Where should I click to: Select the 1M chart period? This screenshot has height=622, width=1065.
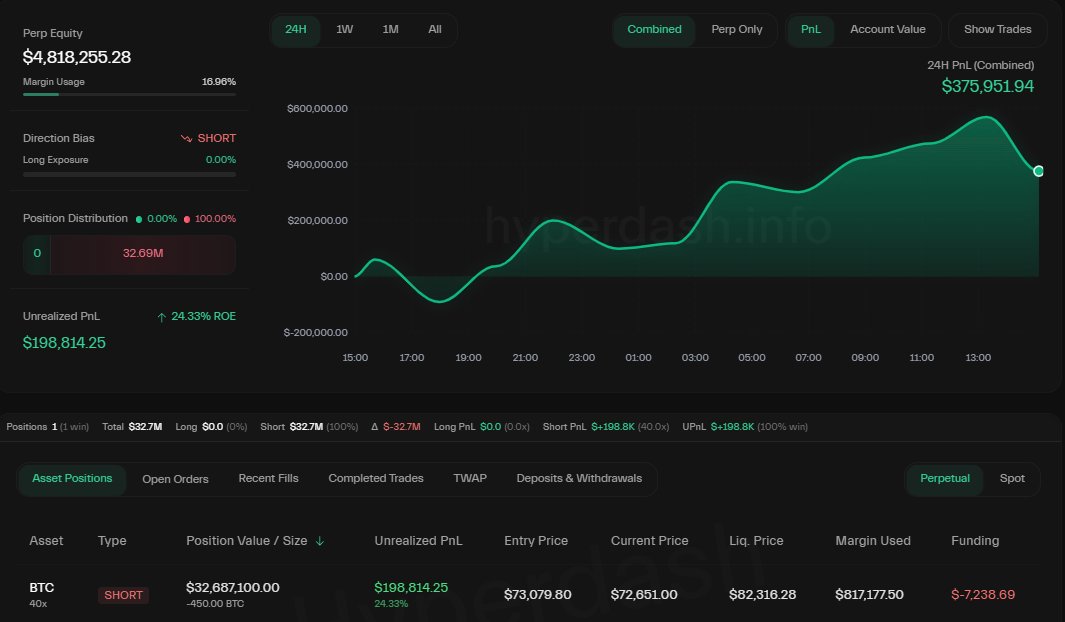point(390,30)
